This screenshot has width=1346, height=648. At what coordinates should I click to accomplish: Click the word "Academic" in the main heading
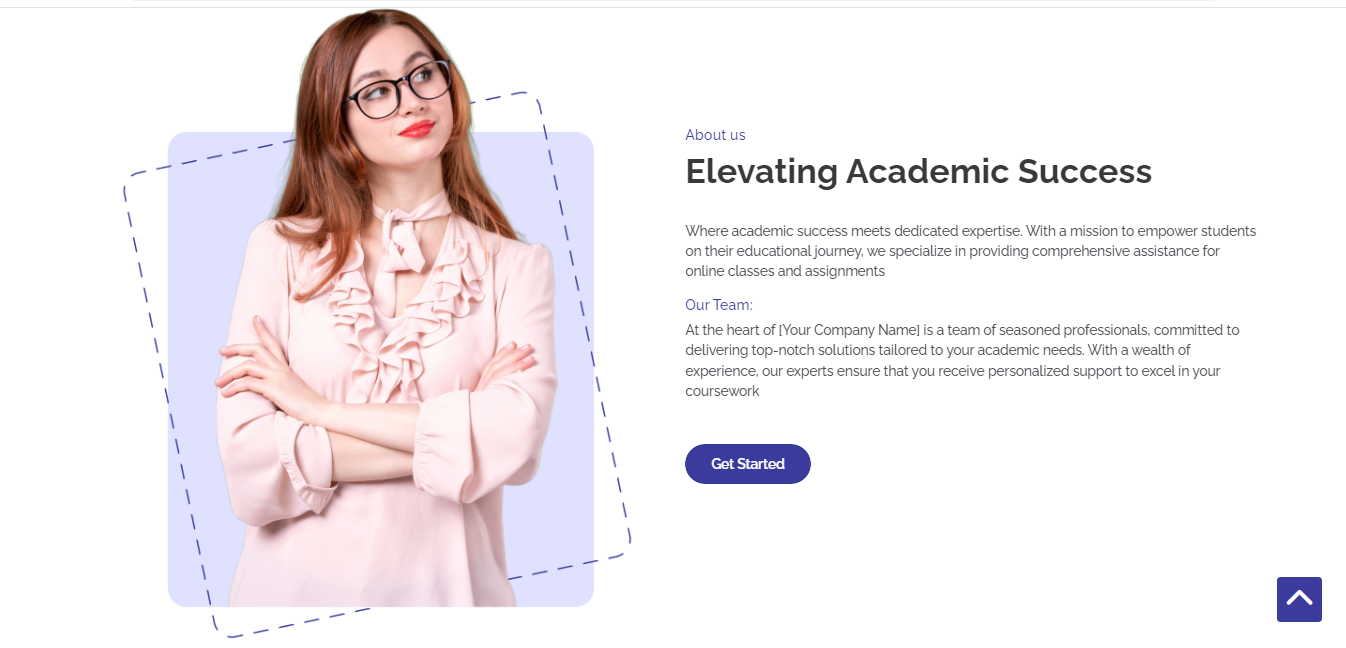click(927, 172)
